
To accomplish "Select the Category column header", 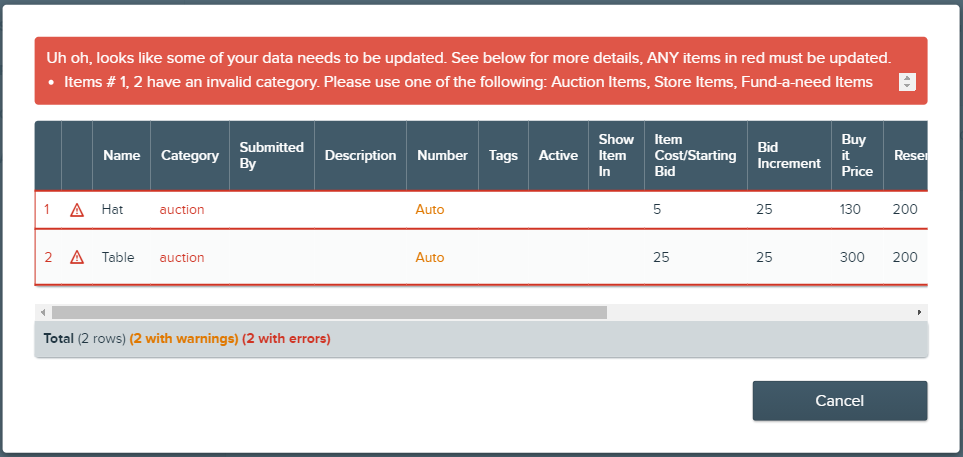I will click(190, 155).
